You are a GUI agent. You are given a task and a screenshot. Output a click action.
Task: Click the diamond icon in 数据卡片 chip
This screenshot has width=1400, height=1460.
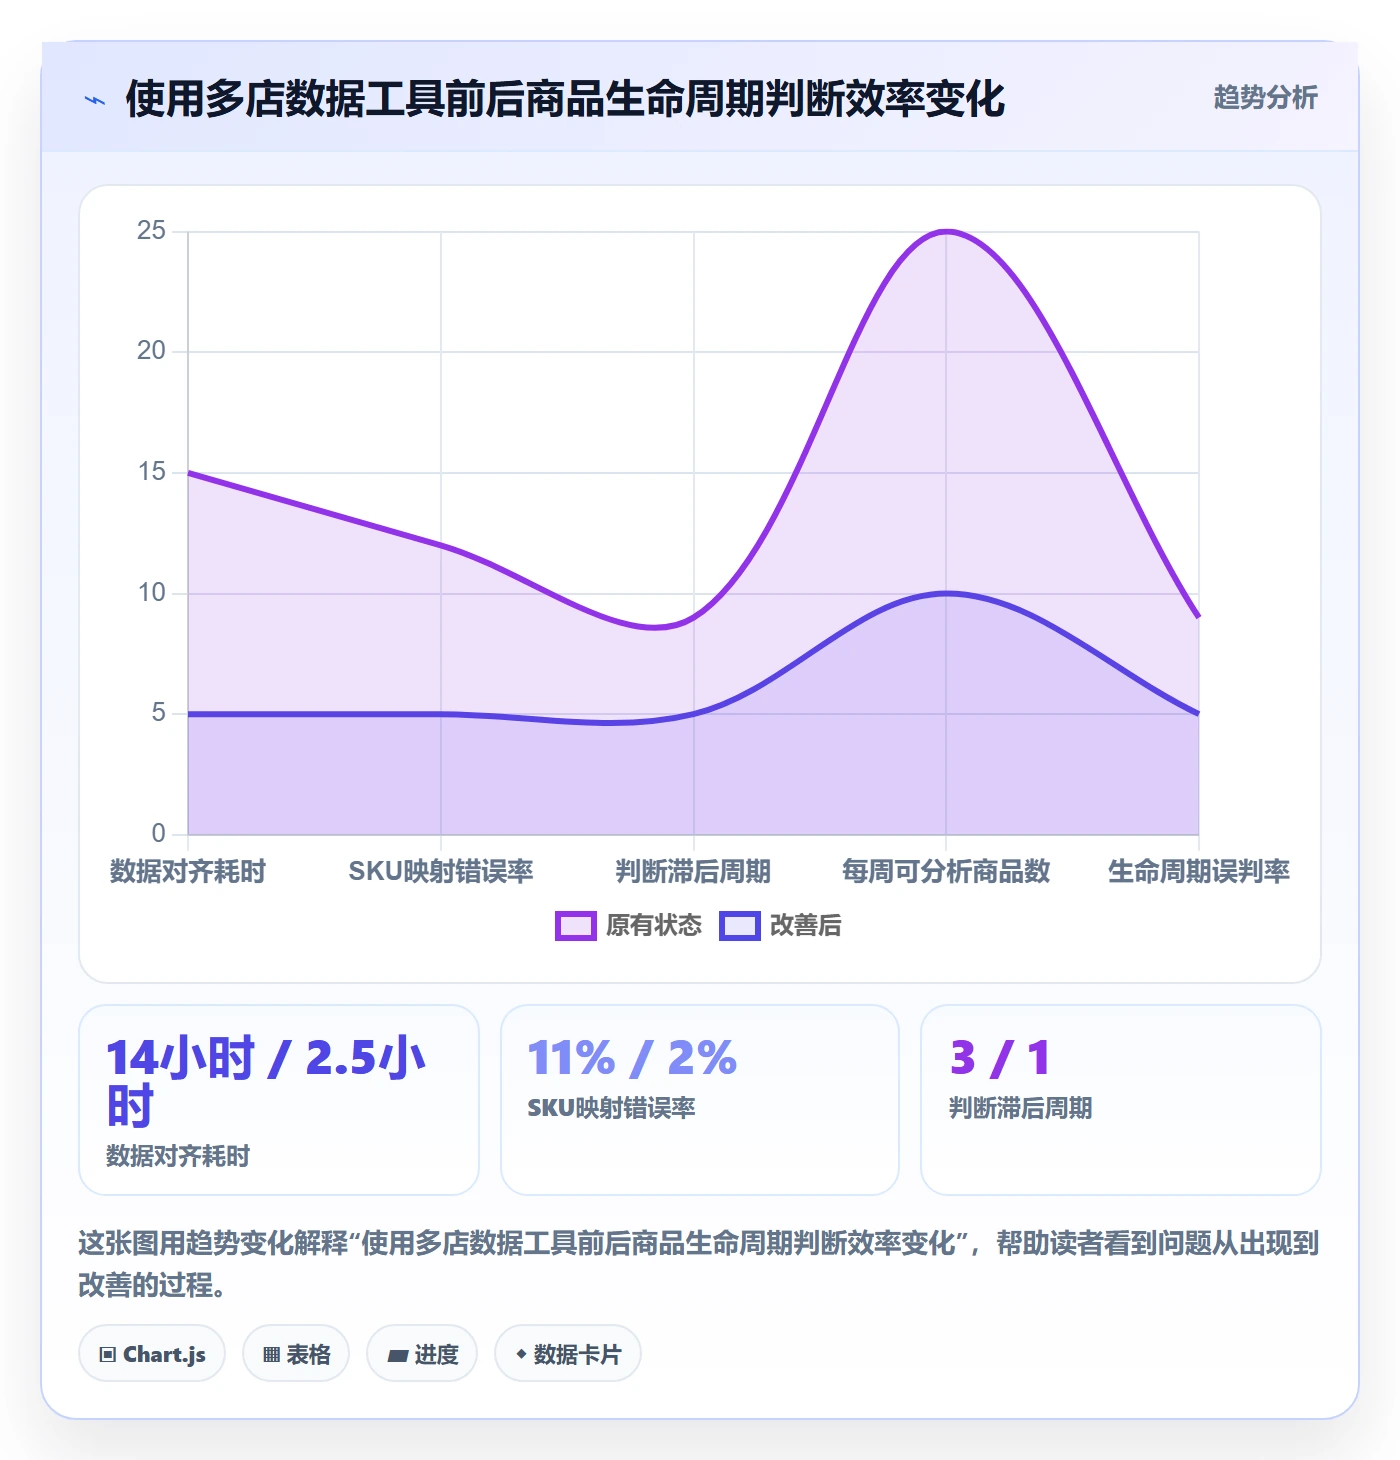tap(521, 1354)
